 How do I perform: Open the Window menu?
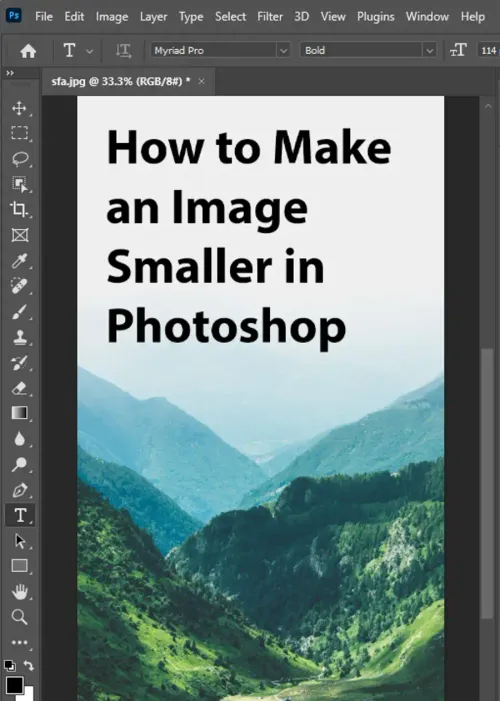click(x=427, y=17)
